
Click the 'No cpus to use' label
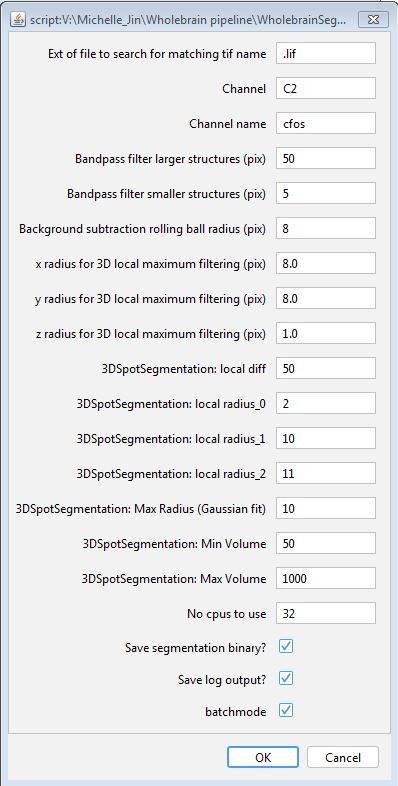pyautogui.click(x=227, y=614)
